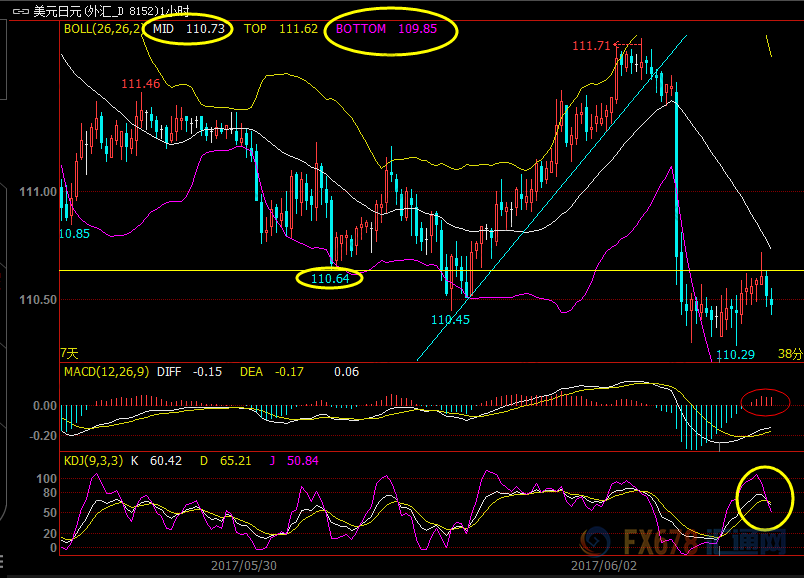The image size is (804, 578).
Task: Click the 111.46 red price label
Action: pos(140,84)
